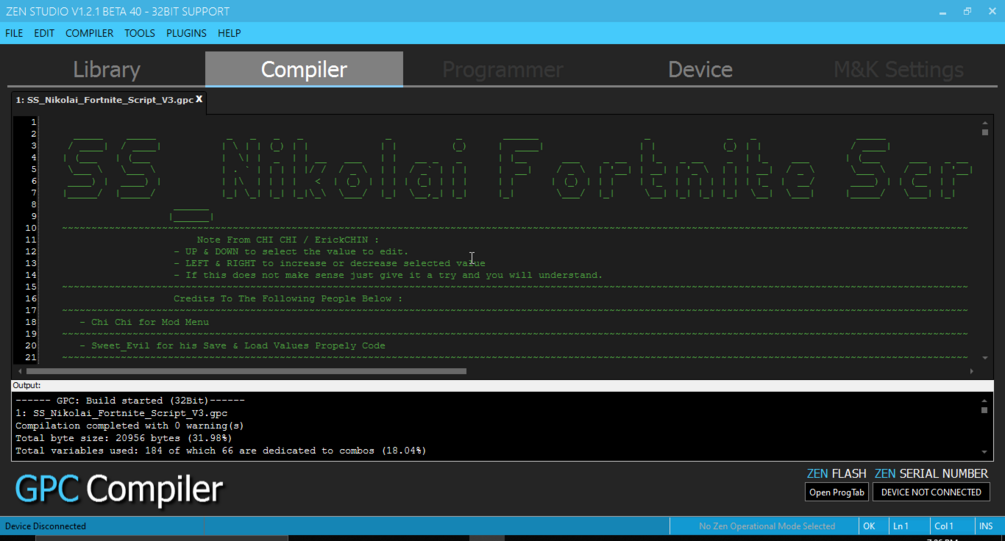Click the horizontal scroll right arrow

point(972,371)
